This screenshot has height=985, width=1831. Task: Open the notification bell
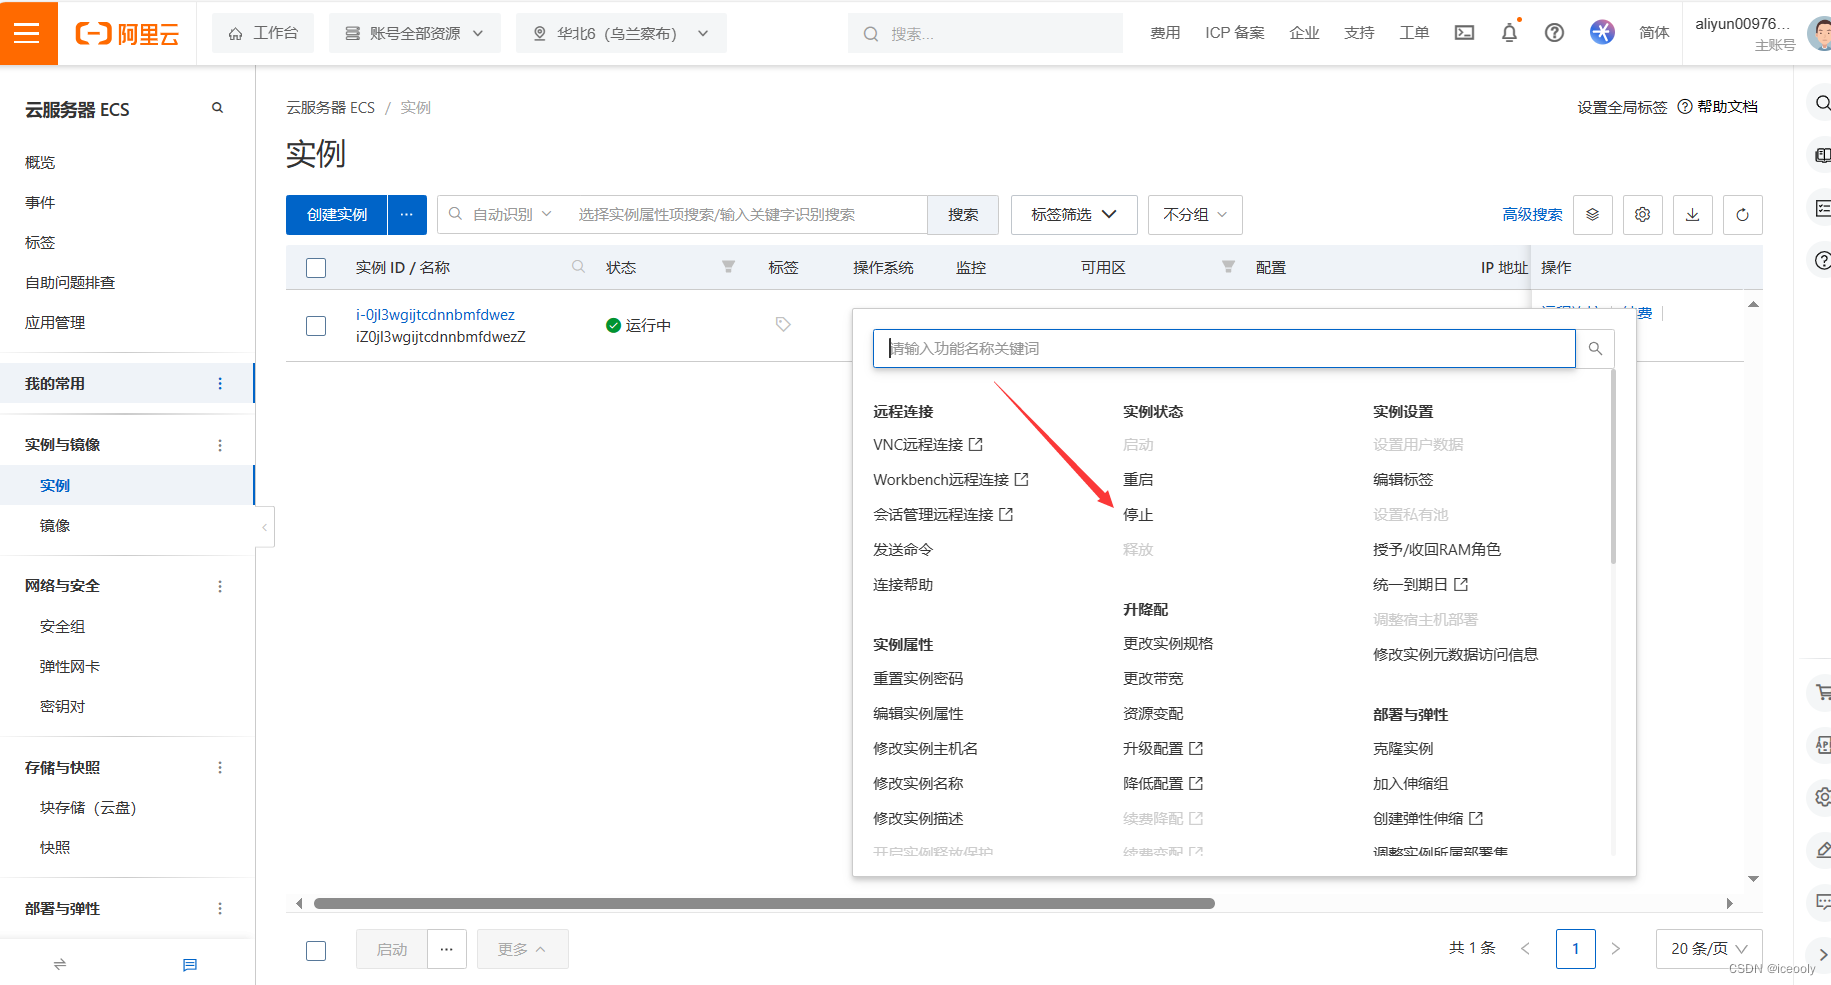1509,33
